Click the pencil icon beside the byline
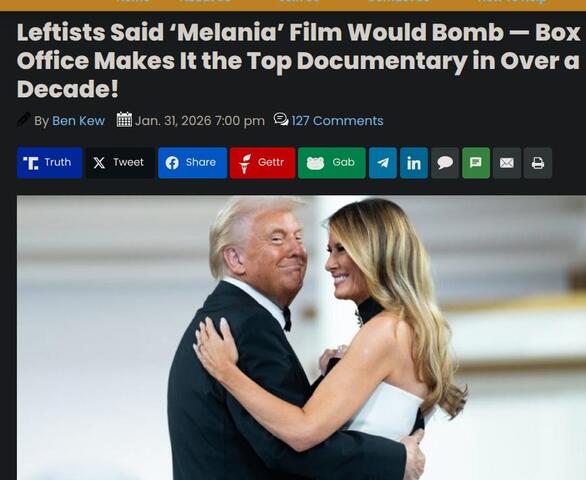 point(24,120)
